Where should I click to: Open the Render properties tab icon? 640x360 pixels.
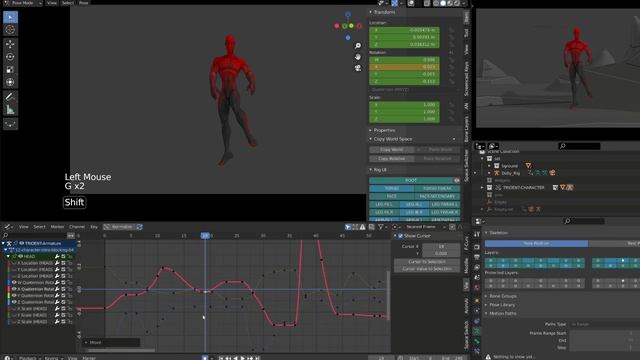tap(477, 247)
